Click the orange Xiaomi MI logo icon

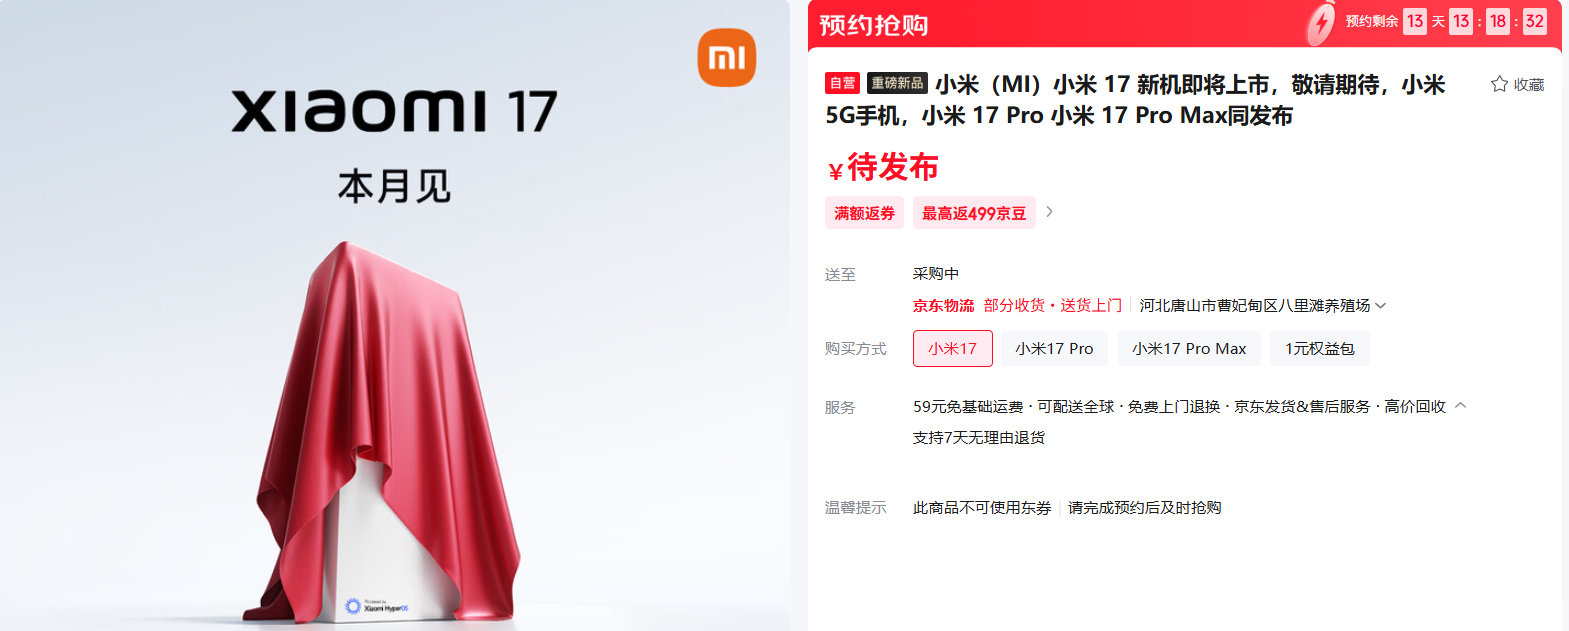[727, 58]
